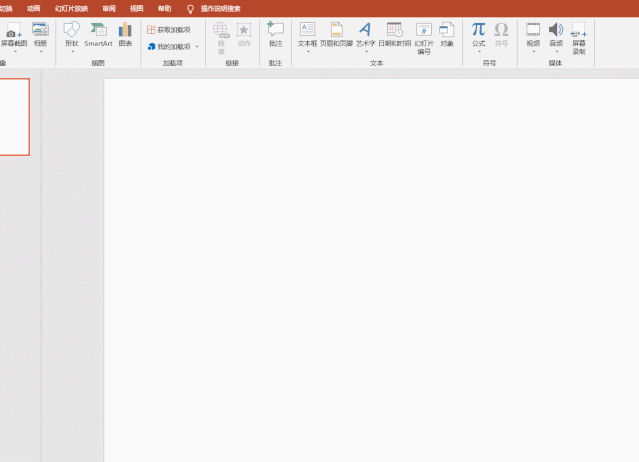Open the Photo Album (相册) tool

pyautogui.click(x=40, y=31)
